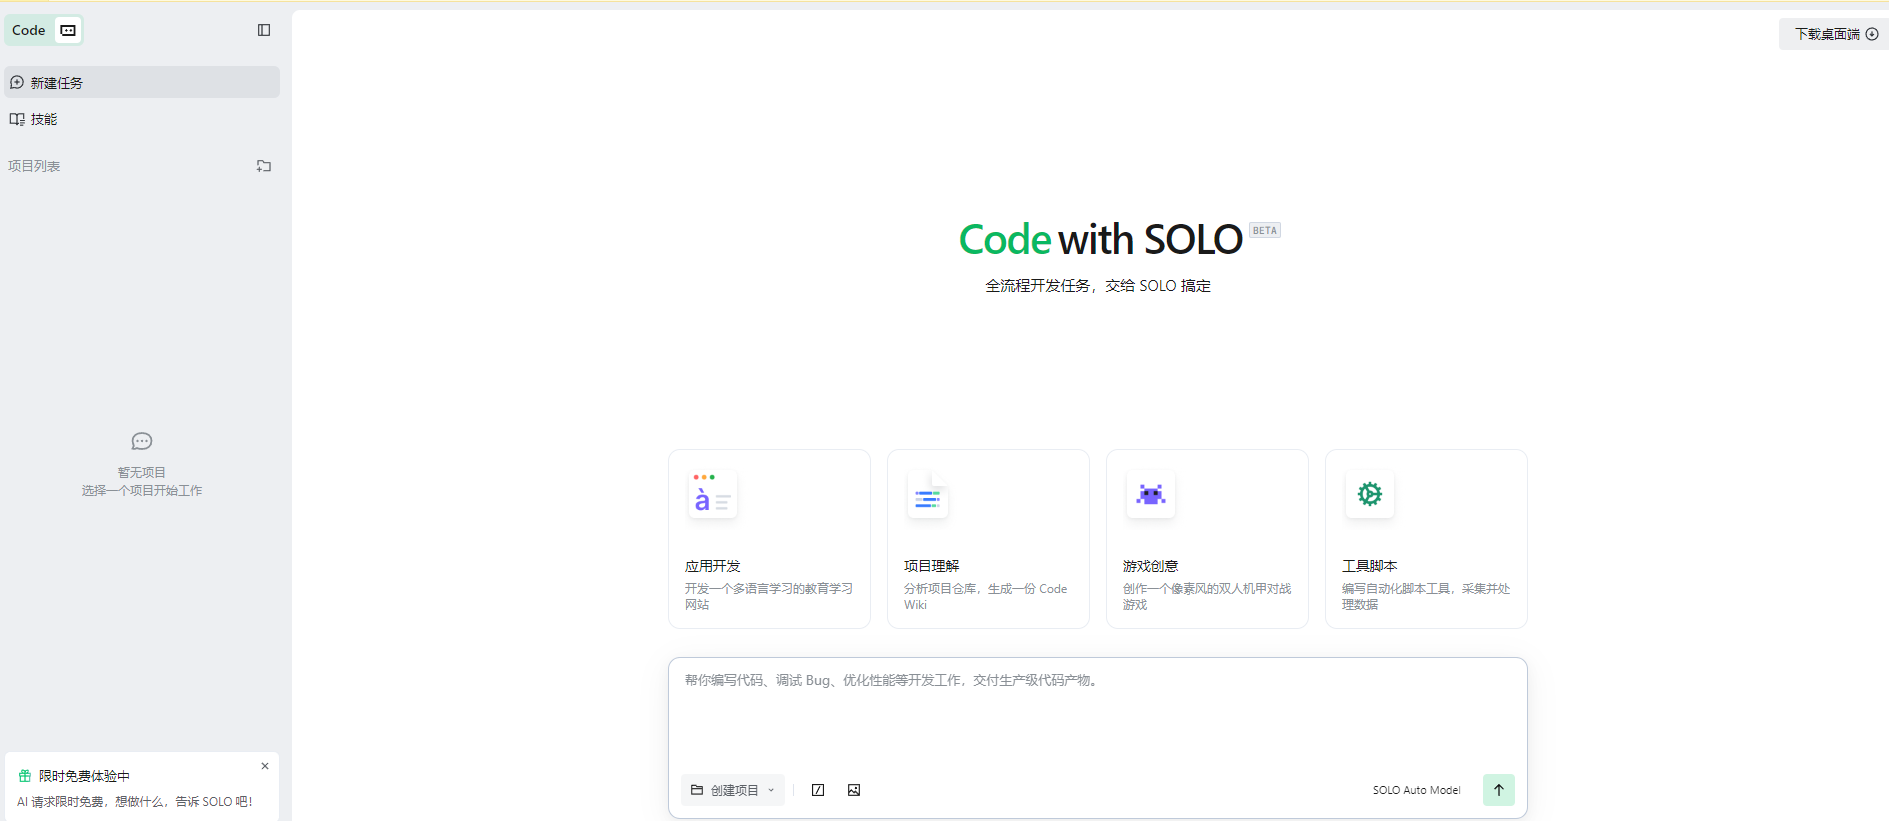Switch to the chat mode icon beside Code
Screen dimensions: 1889x821
click(68, 30)
